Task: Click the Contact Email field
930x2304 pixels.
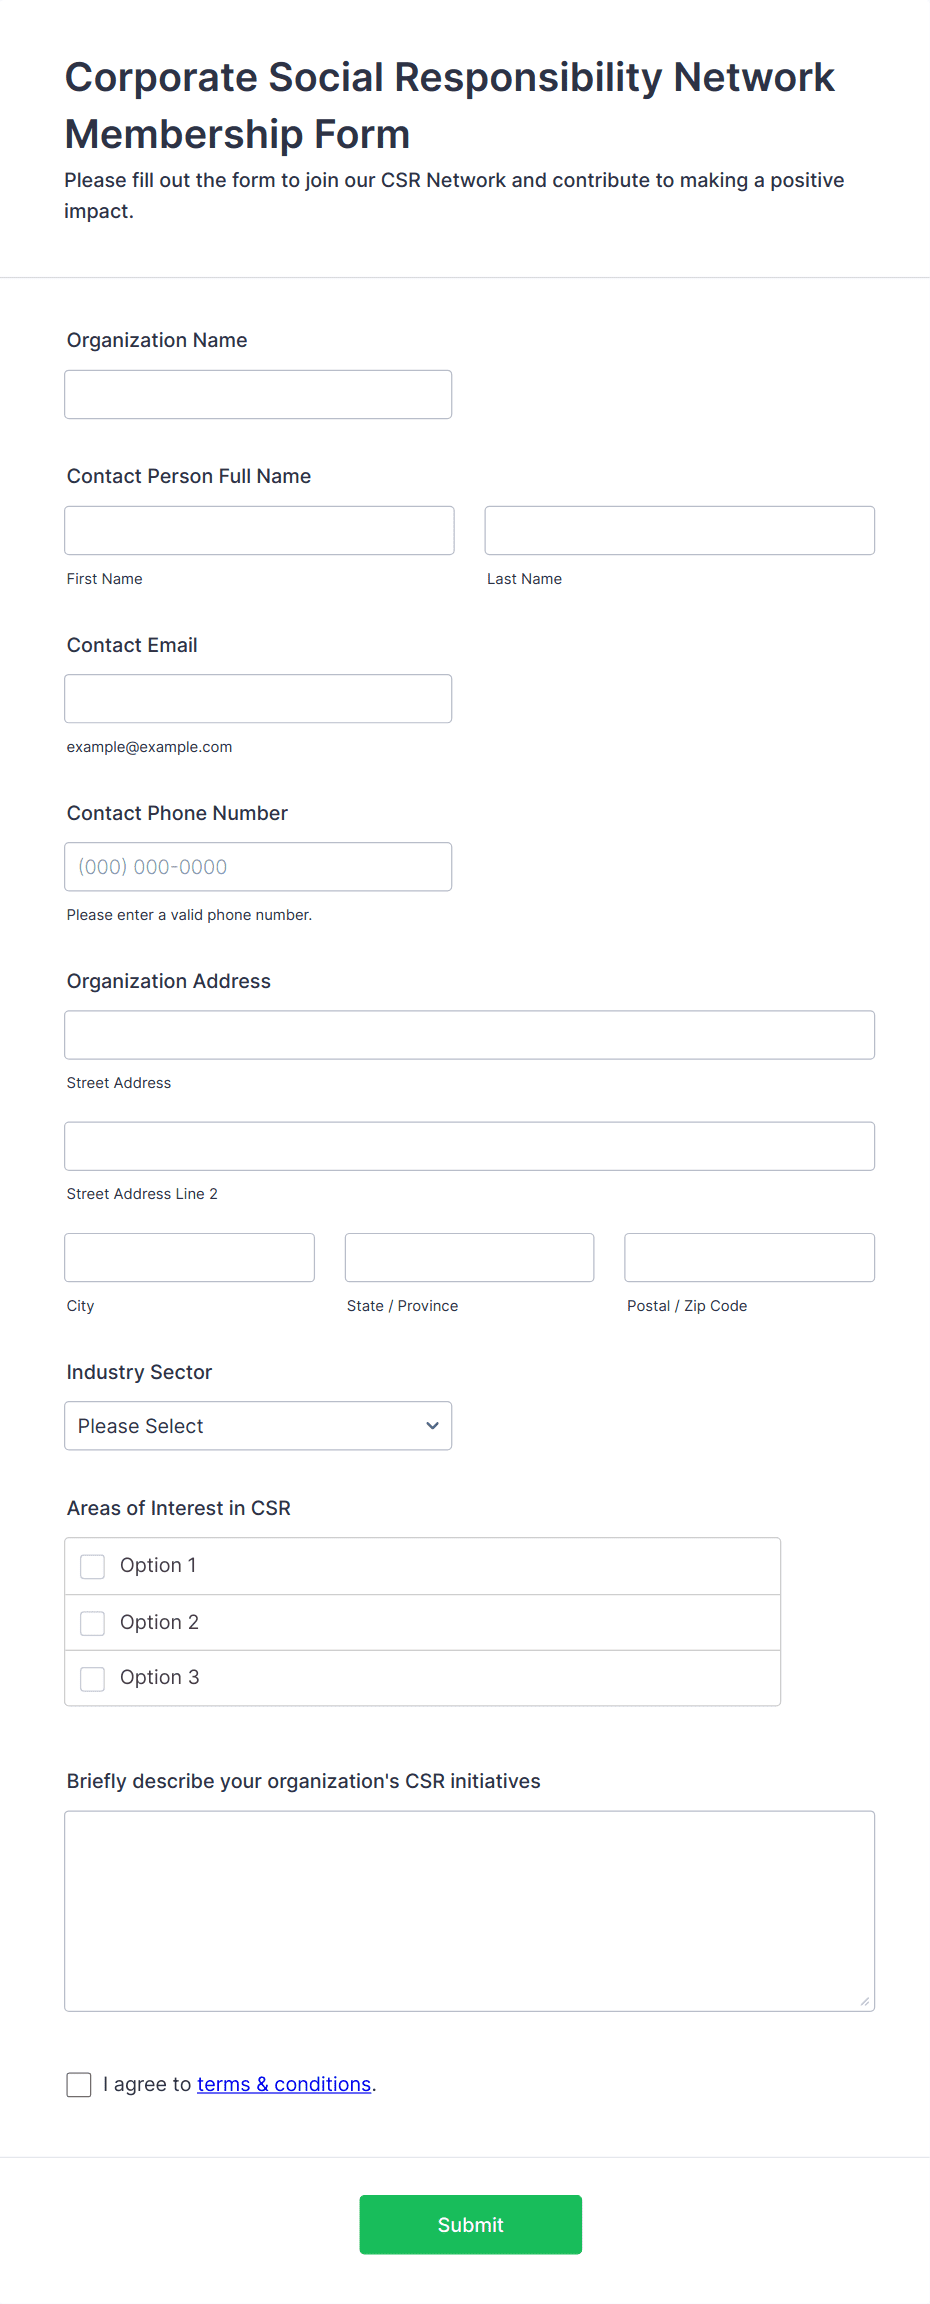Action: click(258, 698)
